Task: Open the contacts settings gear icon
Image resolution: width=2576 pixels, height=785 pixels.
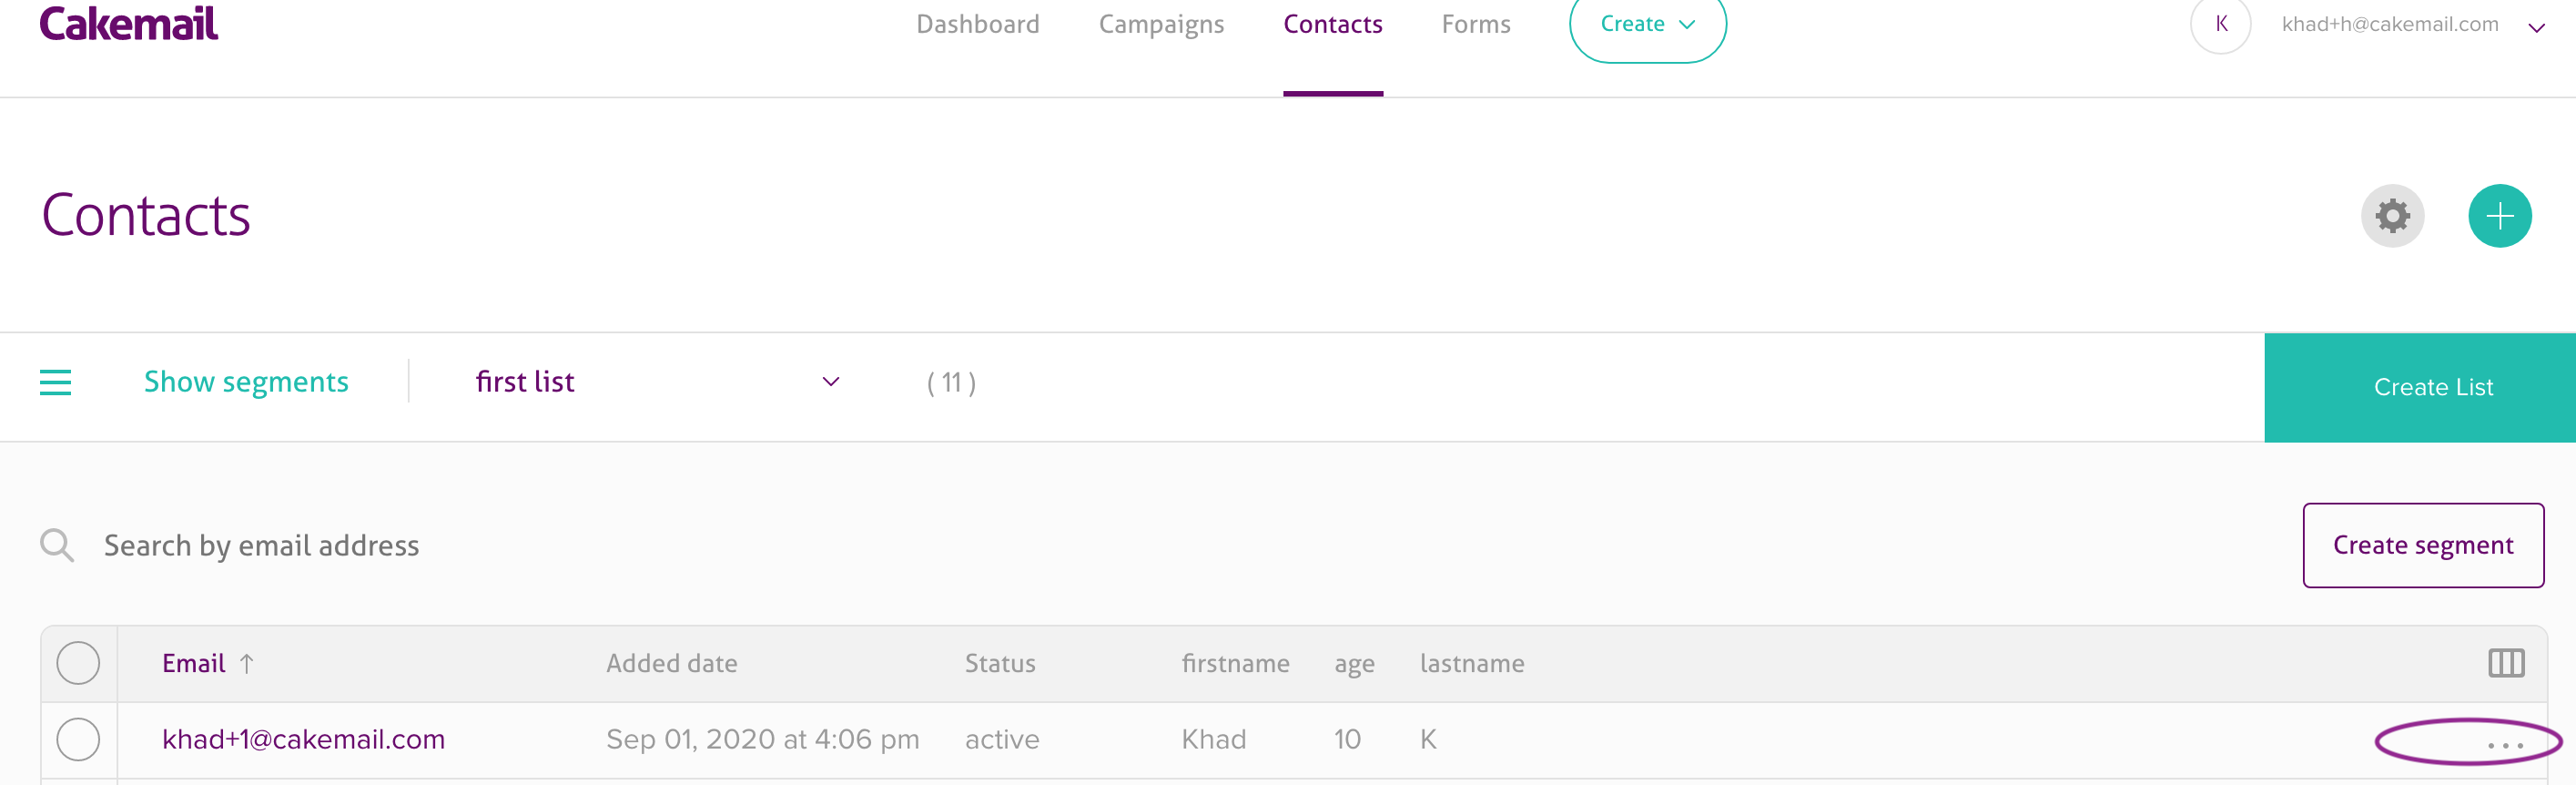Action: click(x=2392, y=216)
